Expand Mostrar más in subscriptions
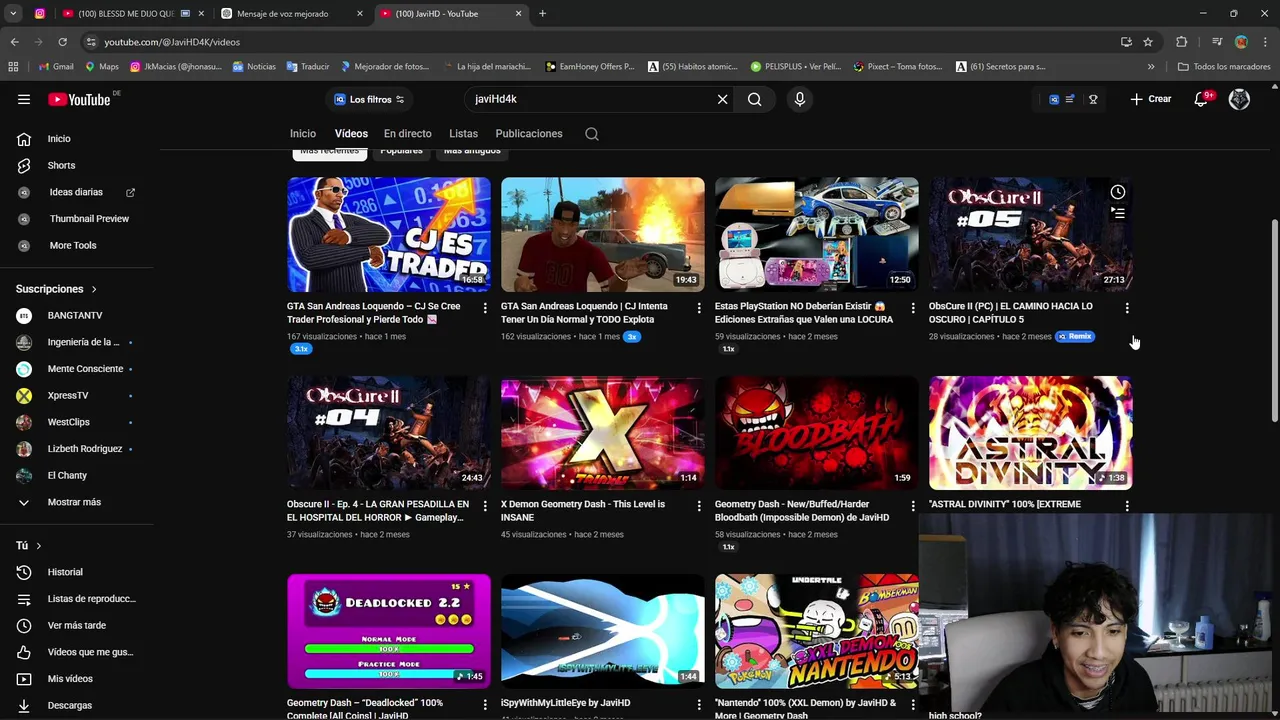The height and width of the screenshot is (720, 1280). point(74,502)
